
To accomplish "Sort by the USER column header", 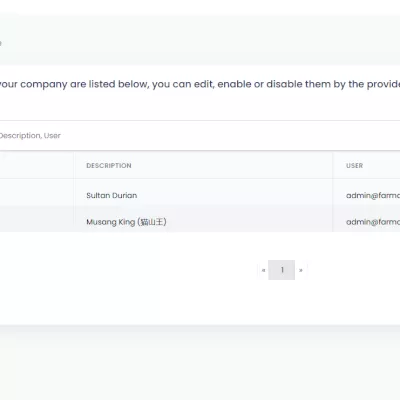I will pos(354,166).
